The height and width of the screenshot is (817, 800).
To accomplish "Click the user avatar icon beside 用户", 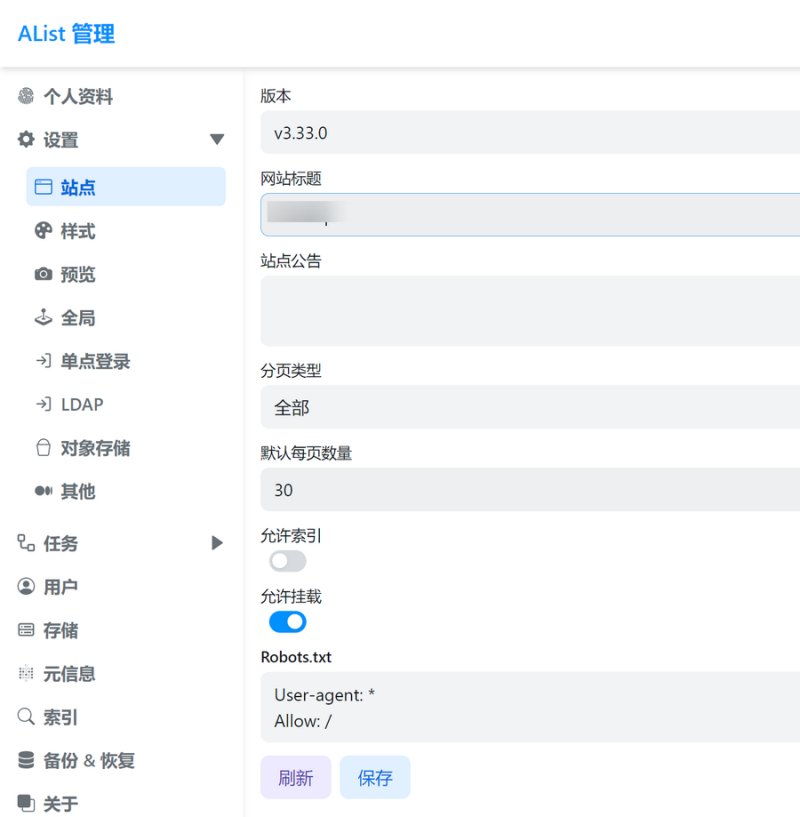I will (26, 586).
